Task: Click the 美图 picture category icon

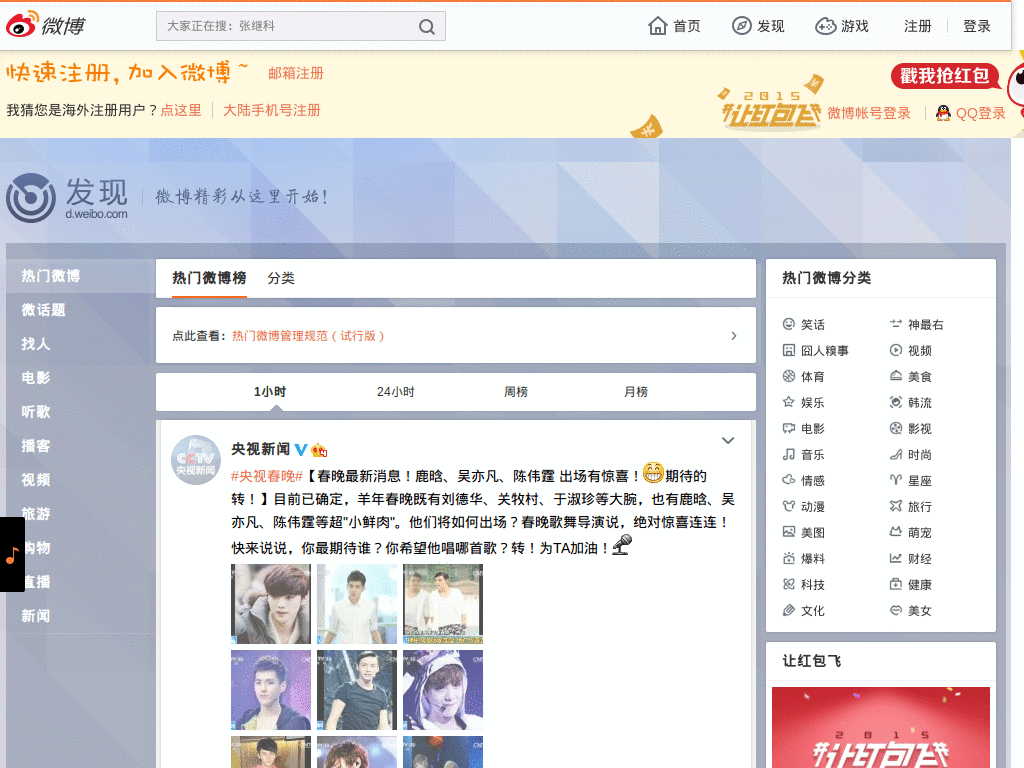Action: tap(789, 532)
